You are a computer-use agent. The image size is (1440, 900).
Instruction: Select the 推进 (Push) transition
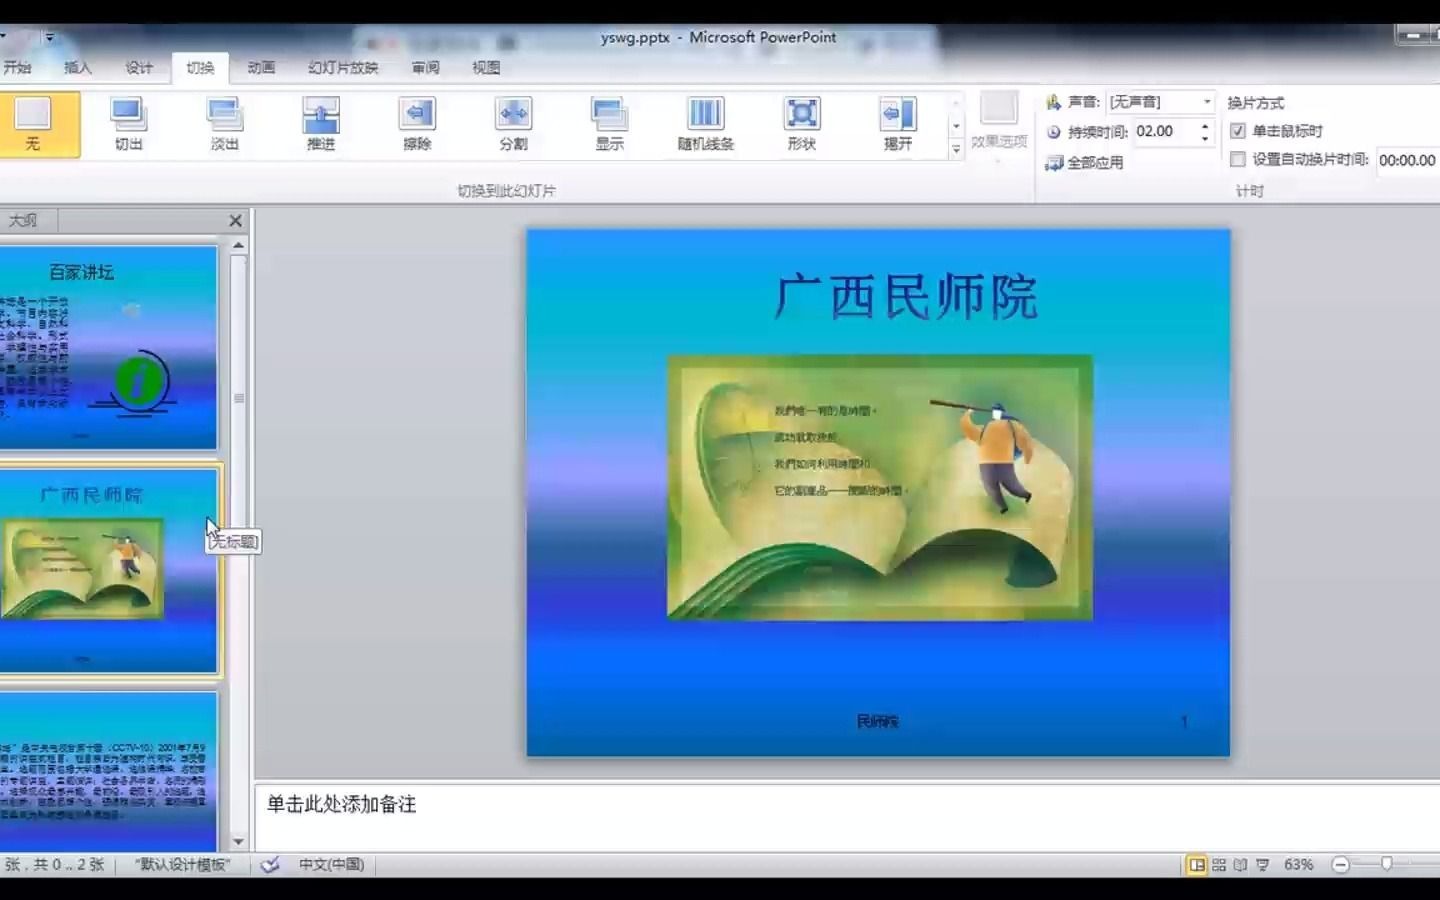pos(319,124)
